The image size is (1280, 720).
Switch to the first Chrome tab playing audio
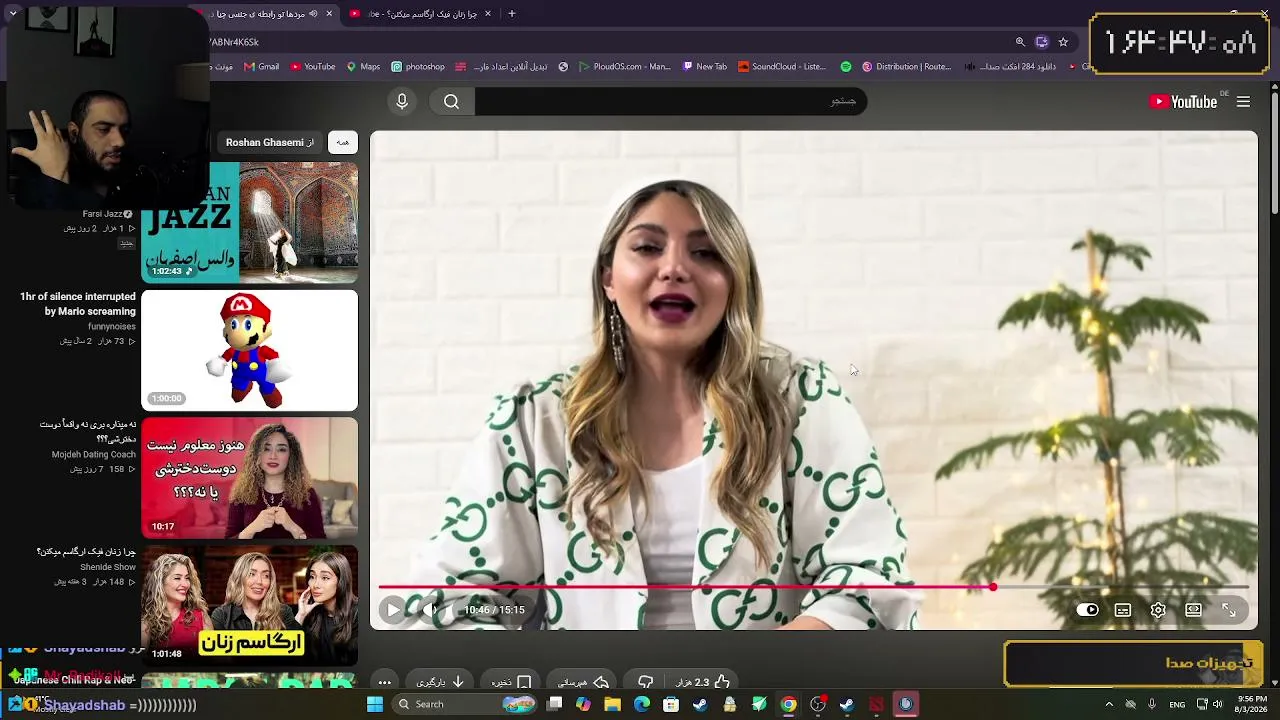(263, 14)
